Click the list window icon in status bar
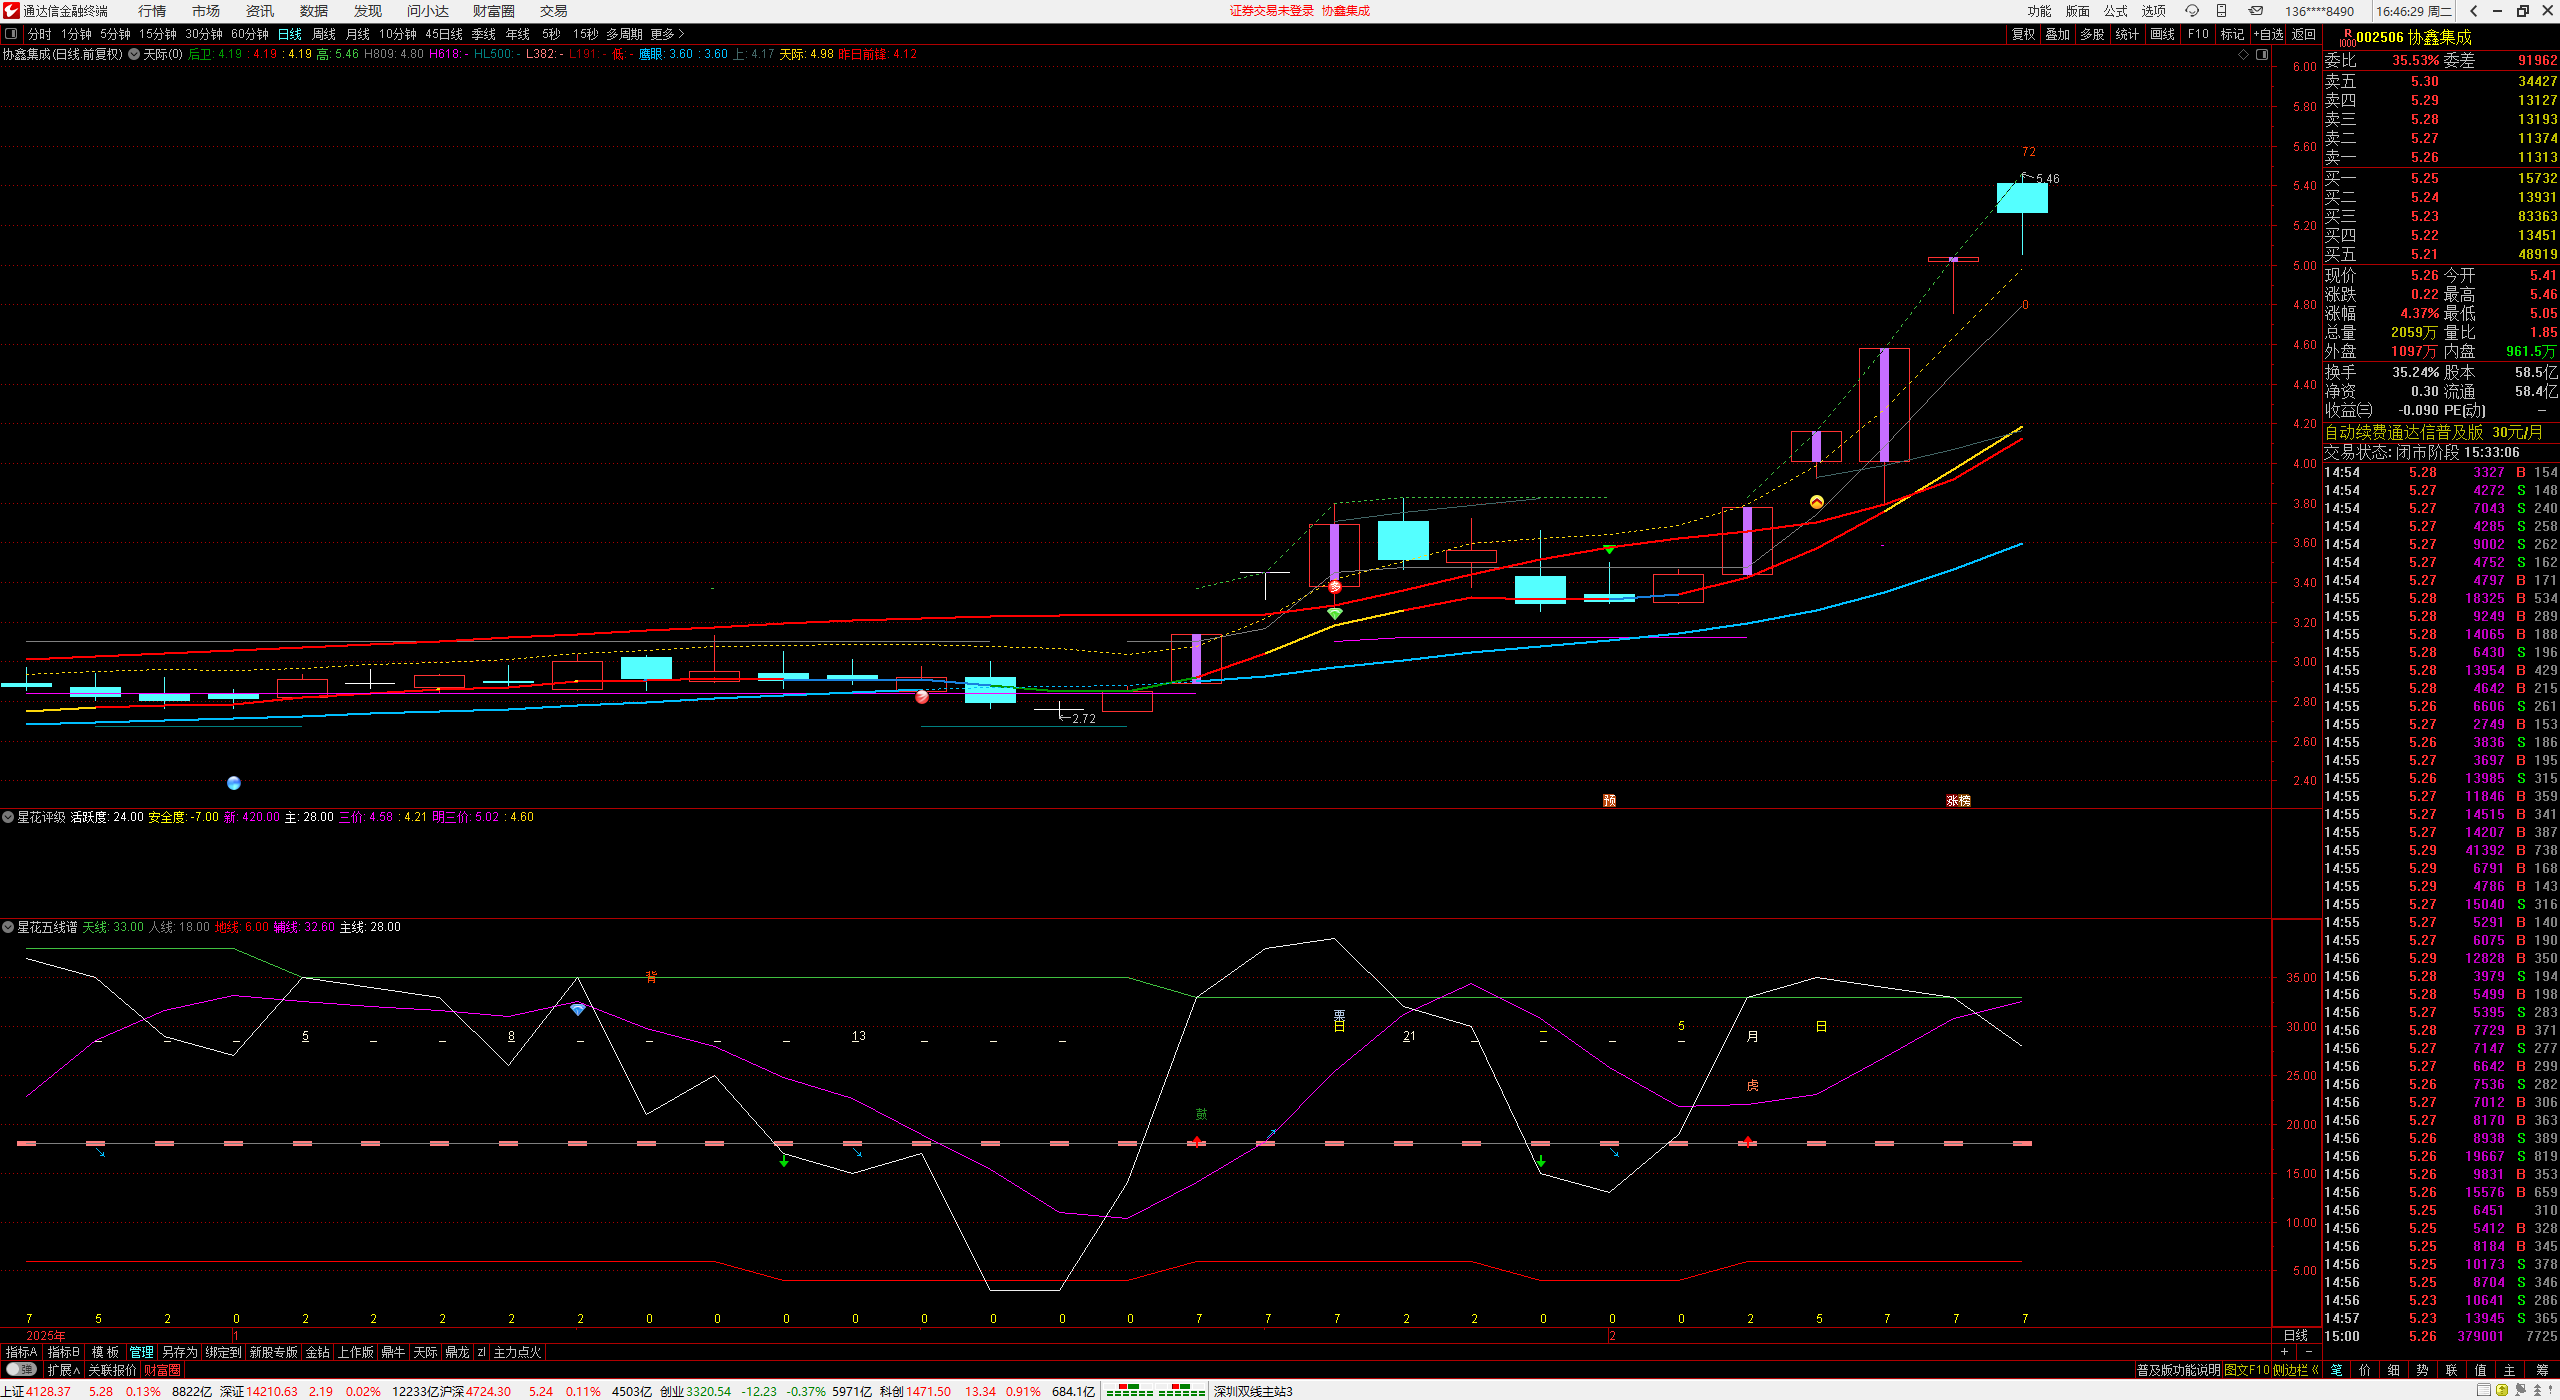Viewport: 2560px width, 1400px height. click(2484, 1391)
